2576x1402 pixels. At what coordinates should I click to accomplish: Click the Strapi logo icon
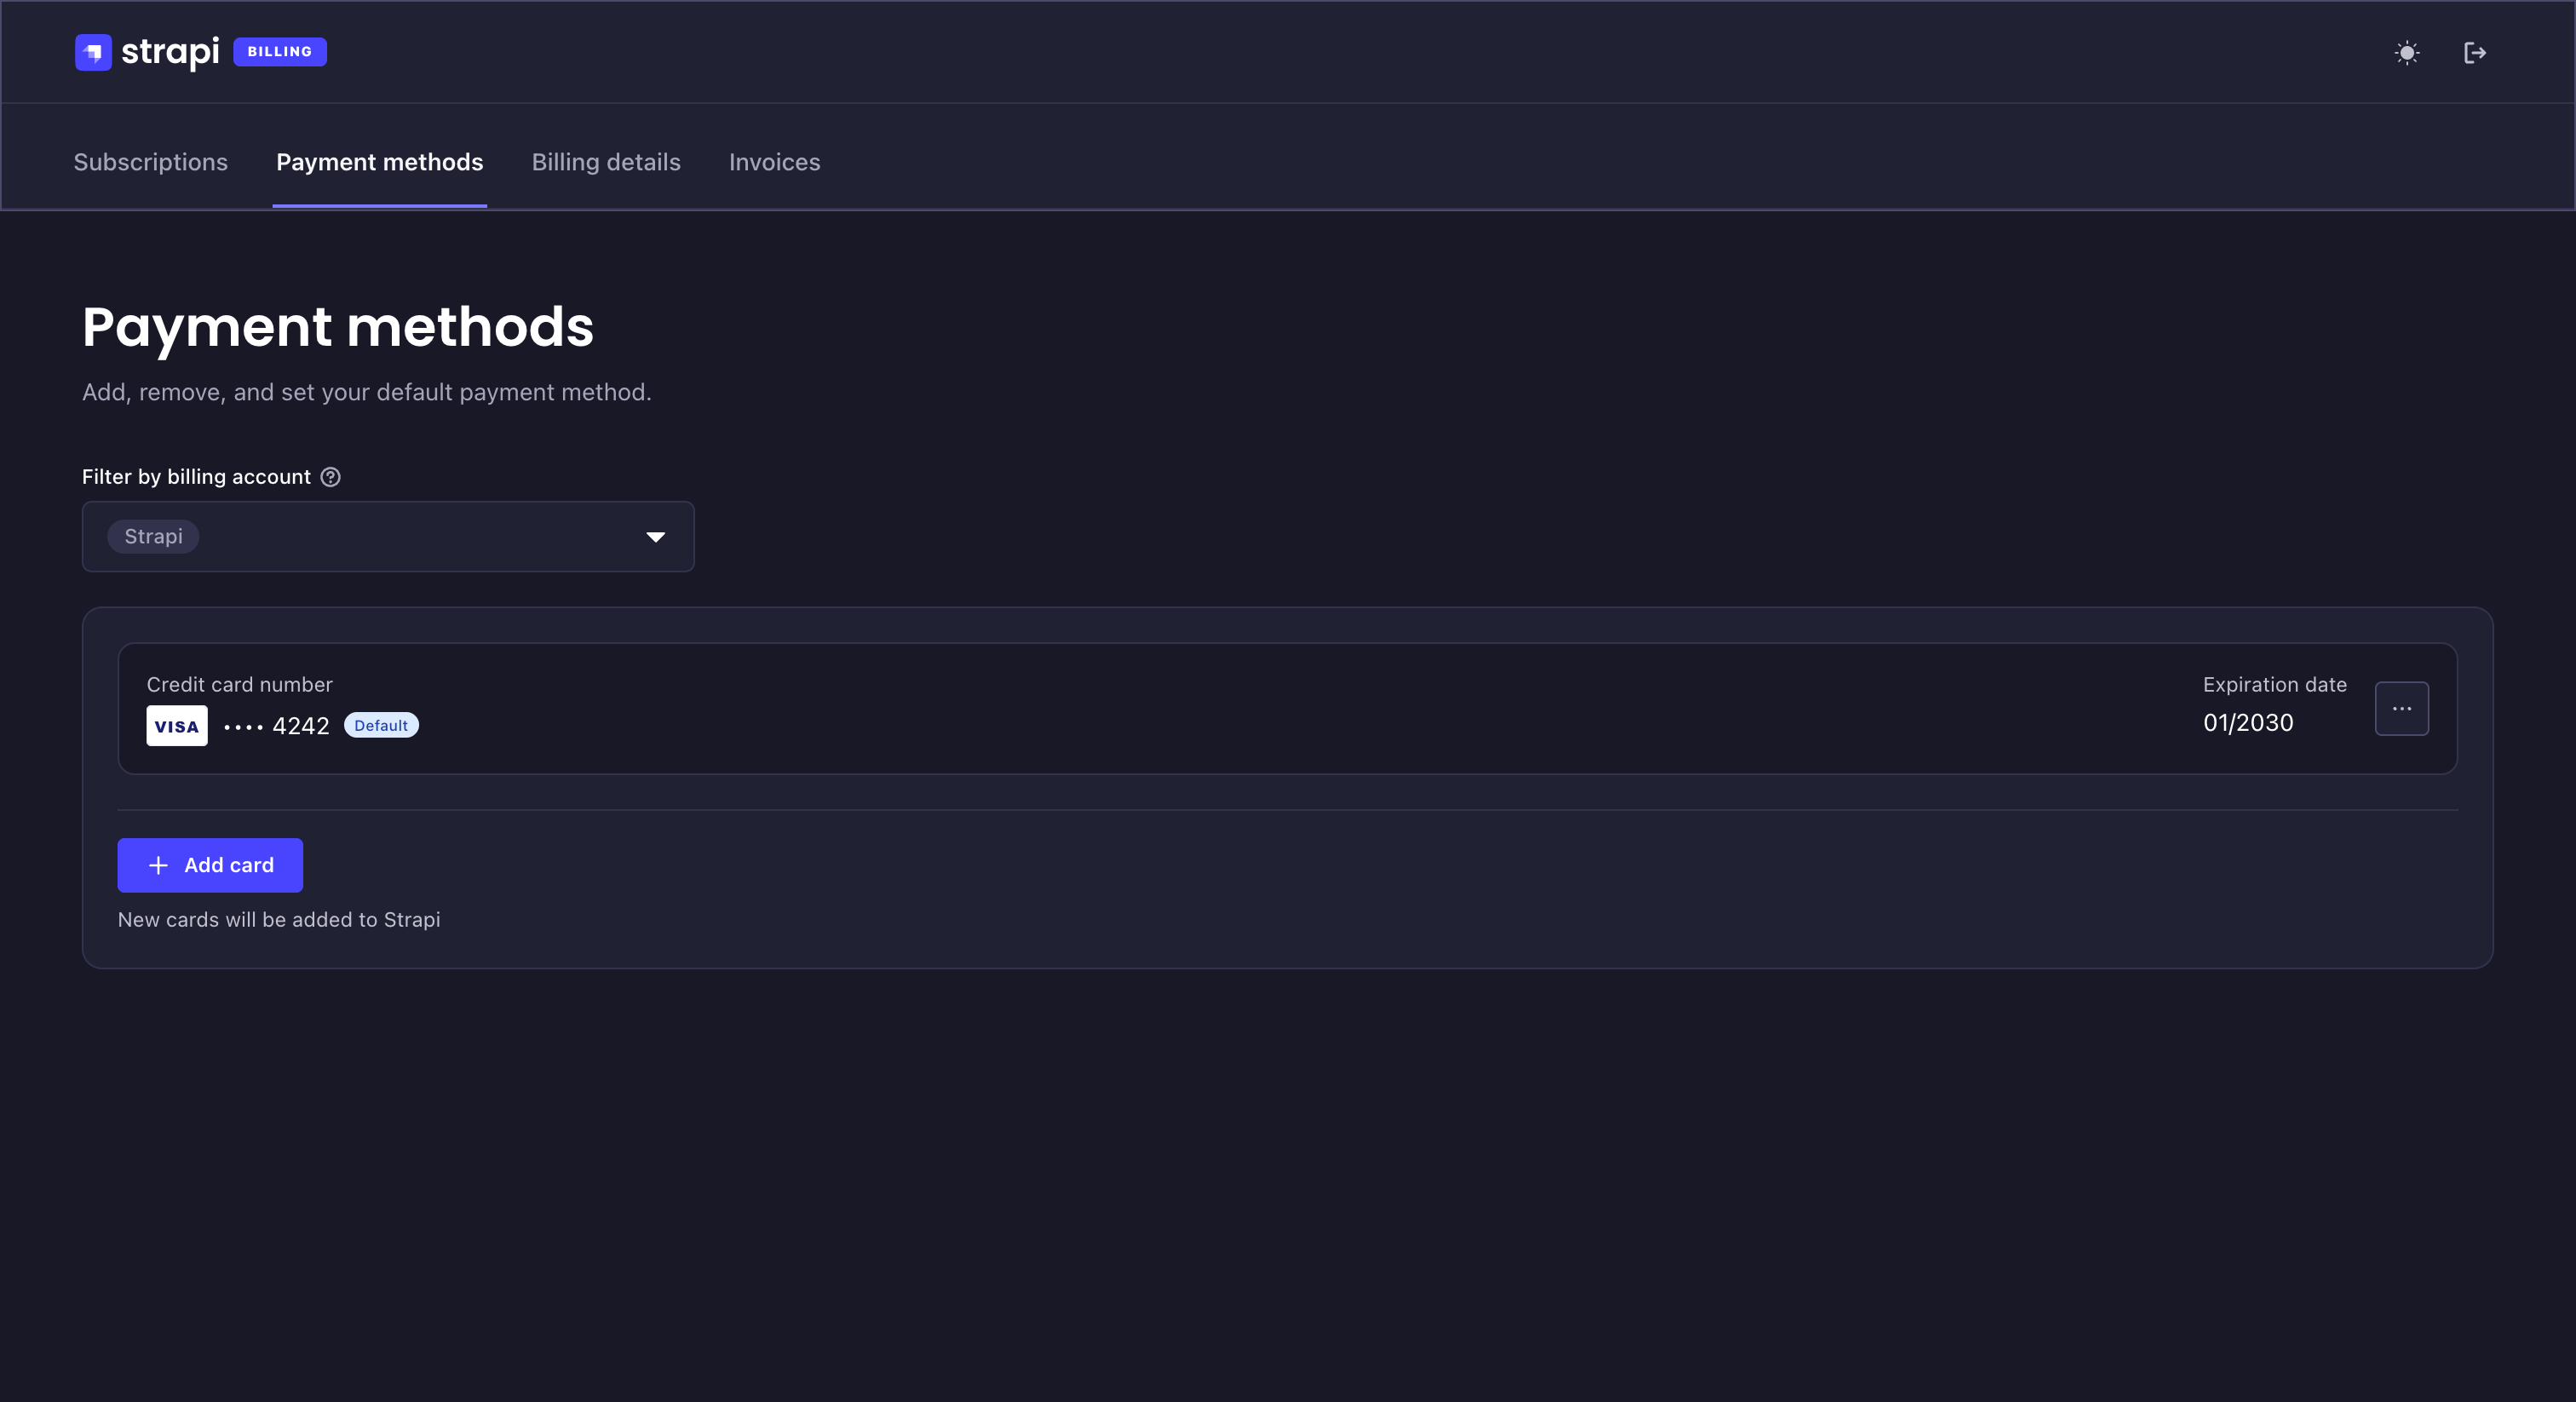click(93, 52)
